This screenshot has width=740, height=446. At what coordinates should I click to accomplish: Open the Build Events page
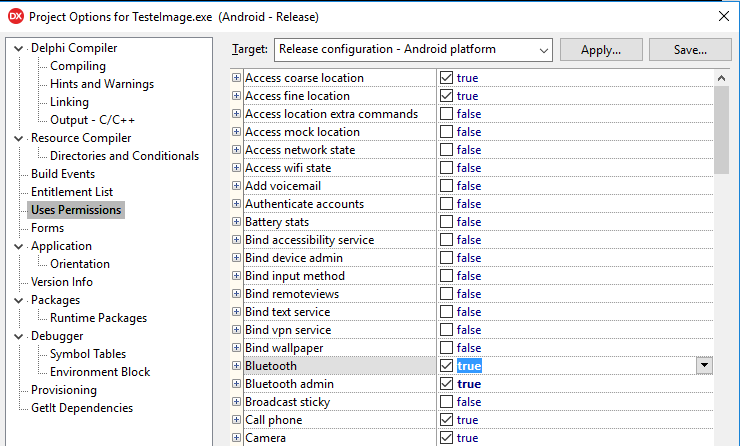point(63,174)
